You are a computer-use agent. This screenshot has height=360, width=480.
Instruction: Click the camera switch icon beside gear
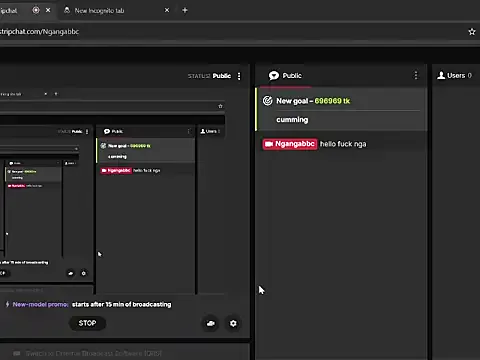(x=211, y=323)
